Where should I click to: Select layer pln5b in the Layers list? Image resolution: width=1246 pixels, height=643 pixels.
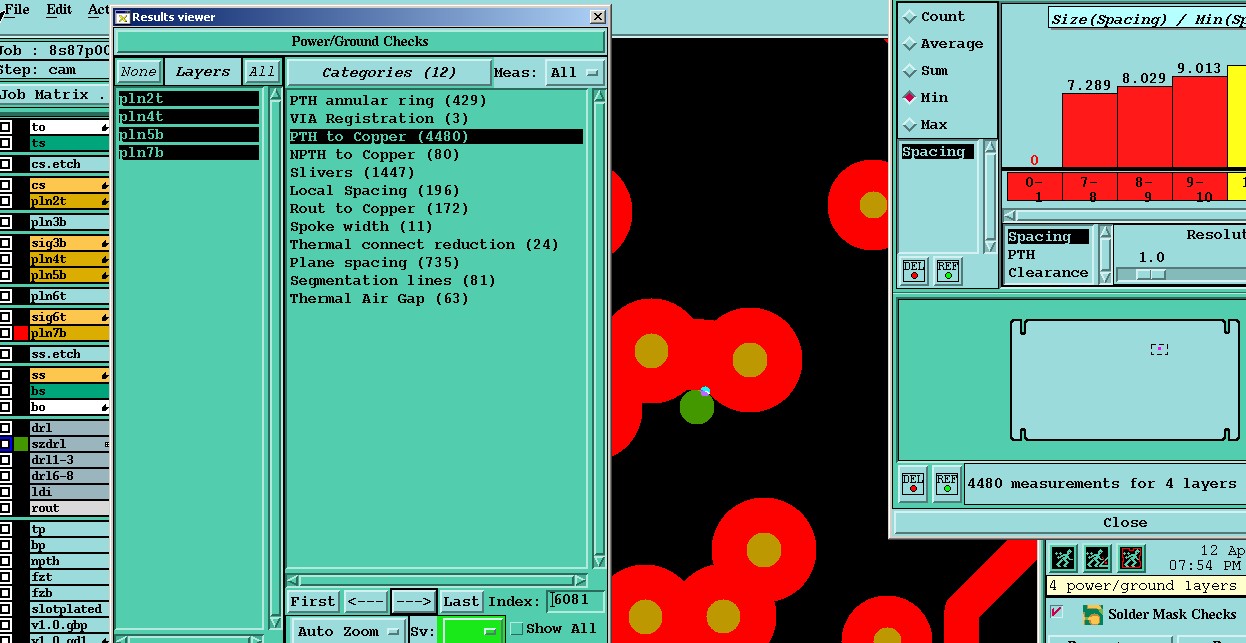189,135
